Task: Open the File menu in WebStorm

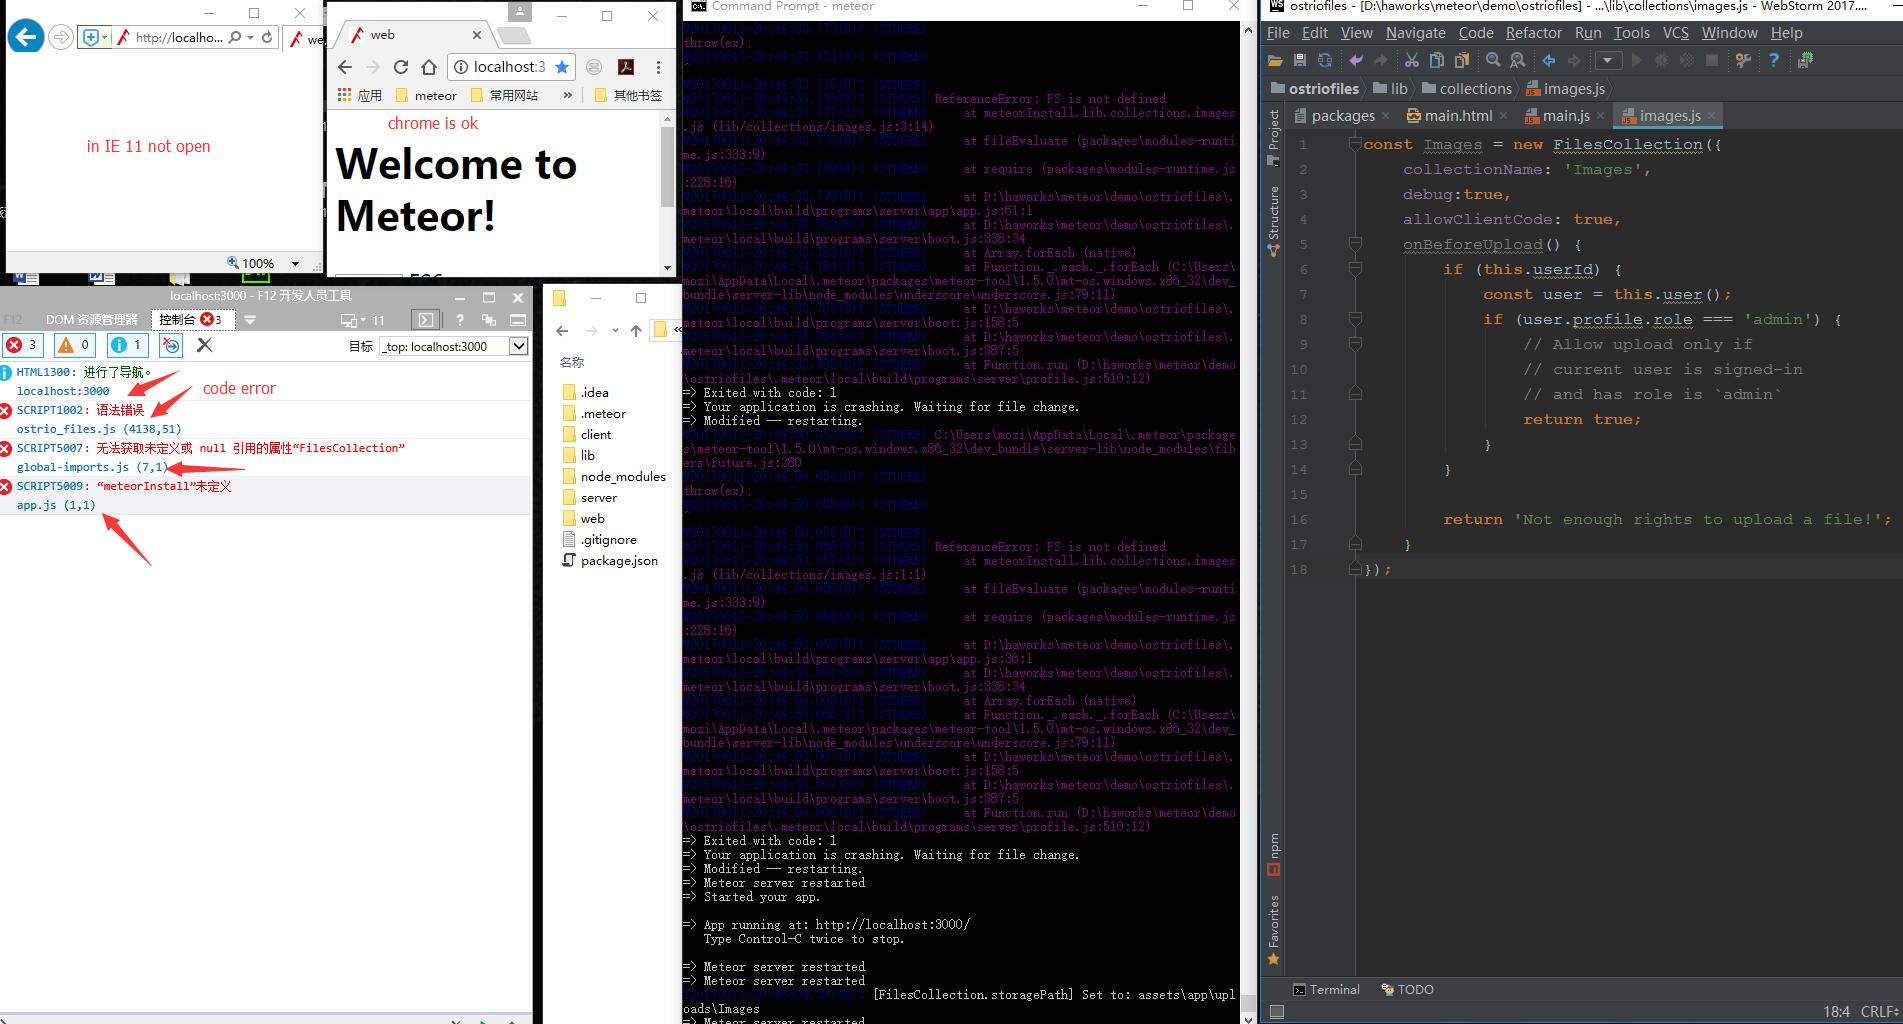Action: click(1278, 33)
